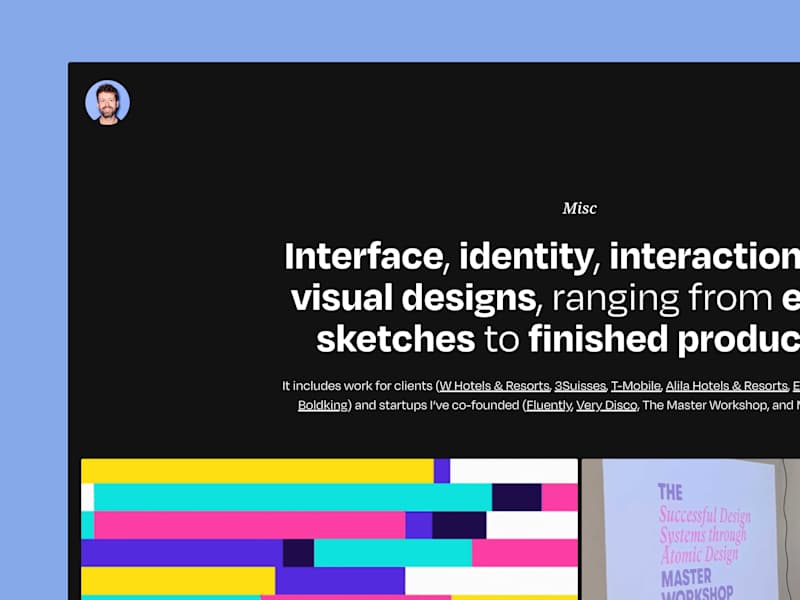Viewport: 800px width, 600px height.
Task: Go to the Very Disco link
Action: point(607,405)
